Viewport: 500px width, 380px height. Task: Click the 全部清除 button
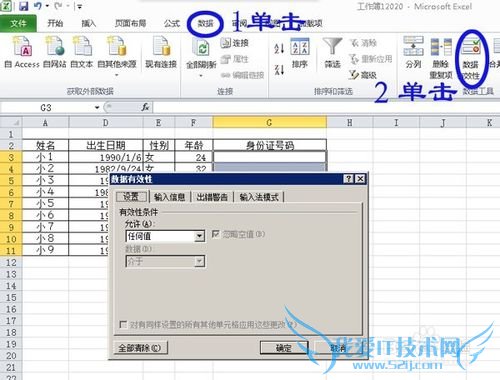[x=140, y=348]
